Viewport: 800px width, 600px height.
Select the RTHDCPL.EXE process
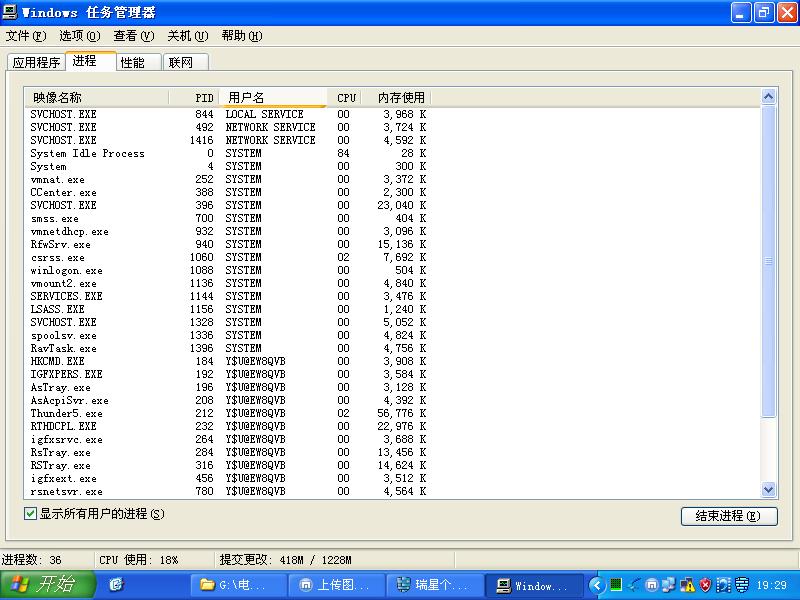229,427
